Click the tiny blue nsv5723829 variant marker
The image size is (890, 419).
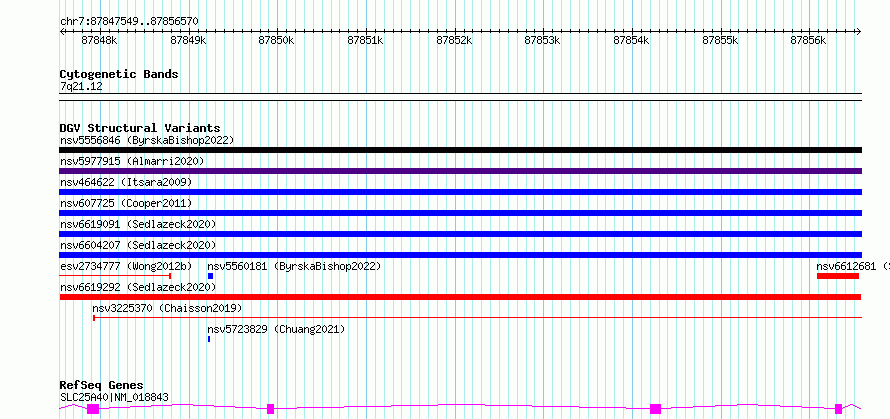[x=209, y=339]
